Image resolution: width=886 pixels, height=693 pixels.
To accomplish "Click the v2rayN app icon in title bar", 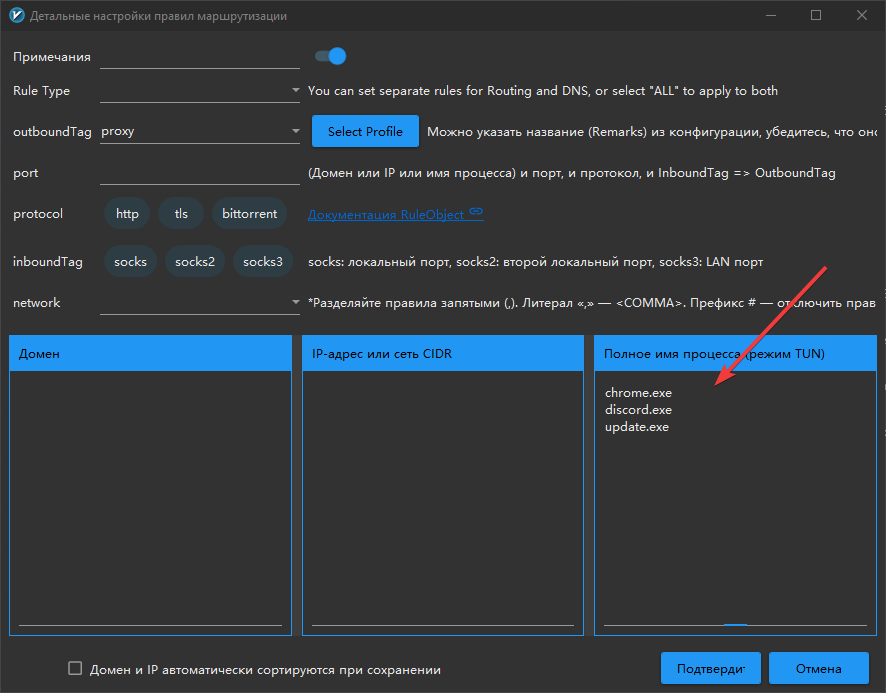I will (x=16, y=15).
